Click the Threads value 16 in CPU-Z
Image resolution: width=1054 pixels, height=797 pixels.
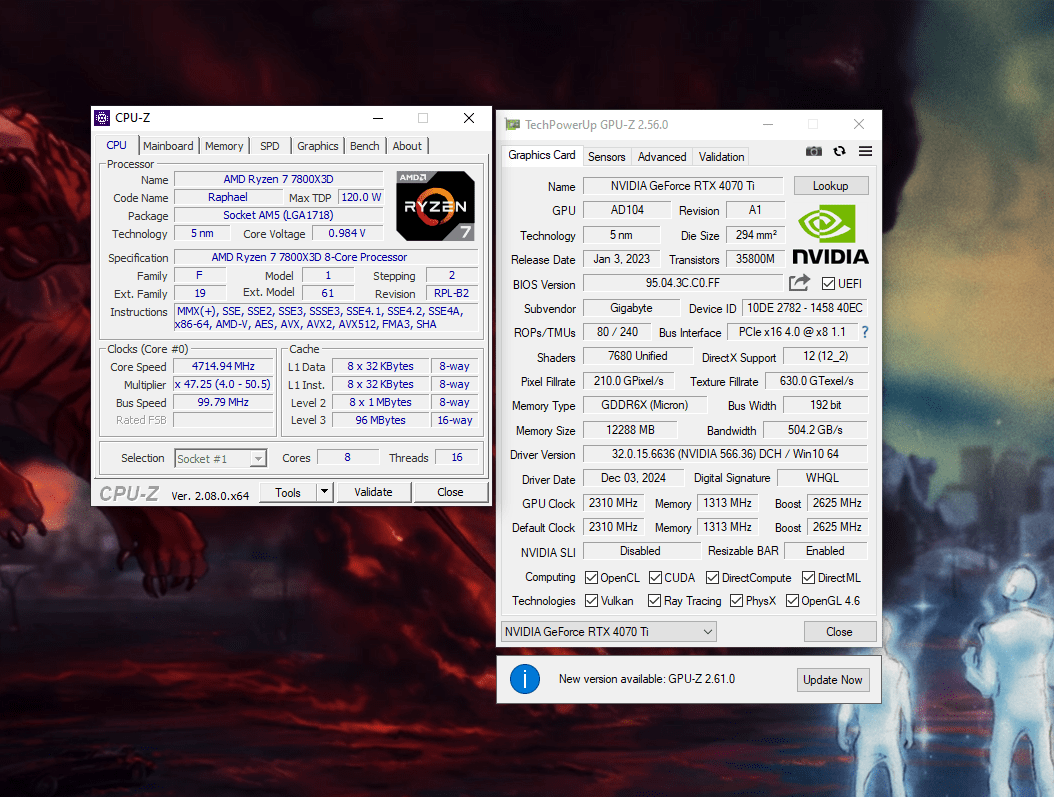[x=456, y=458]
